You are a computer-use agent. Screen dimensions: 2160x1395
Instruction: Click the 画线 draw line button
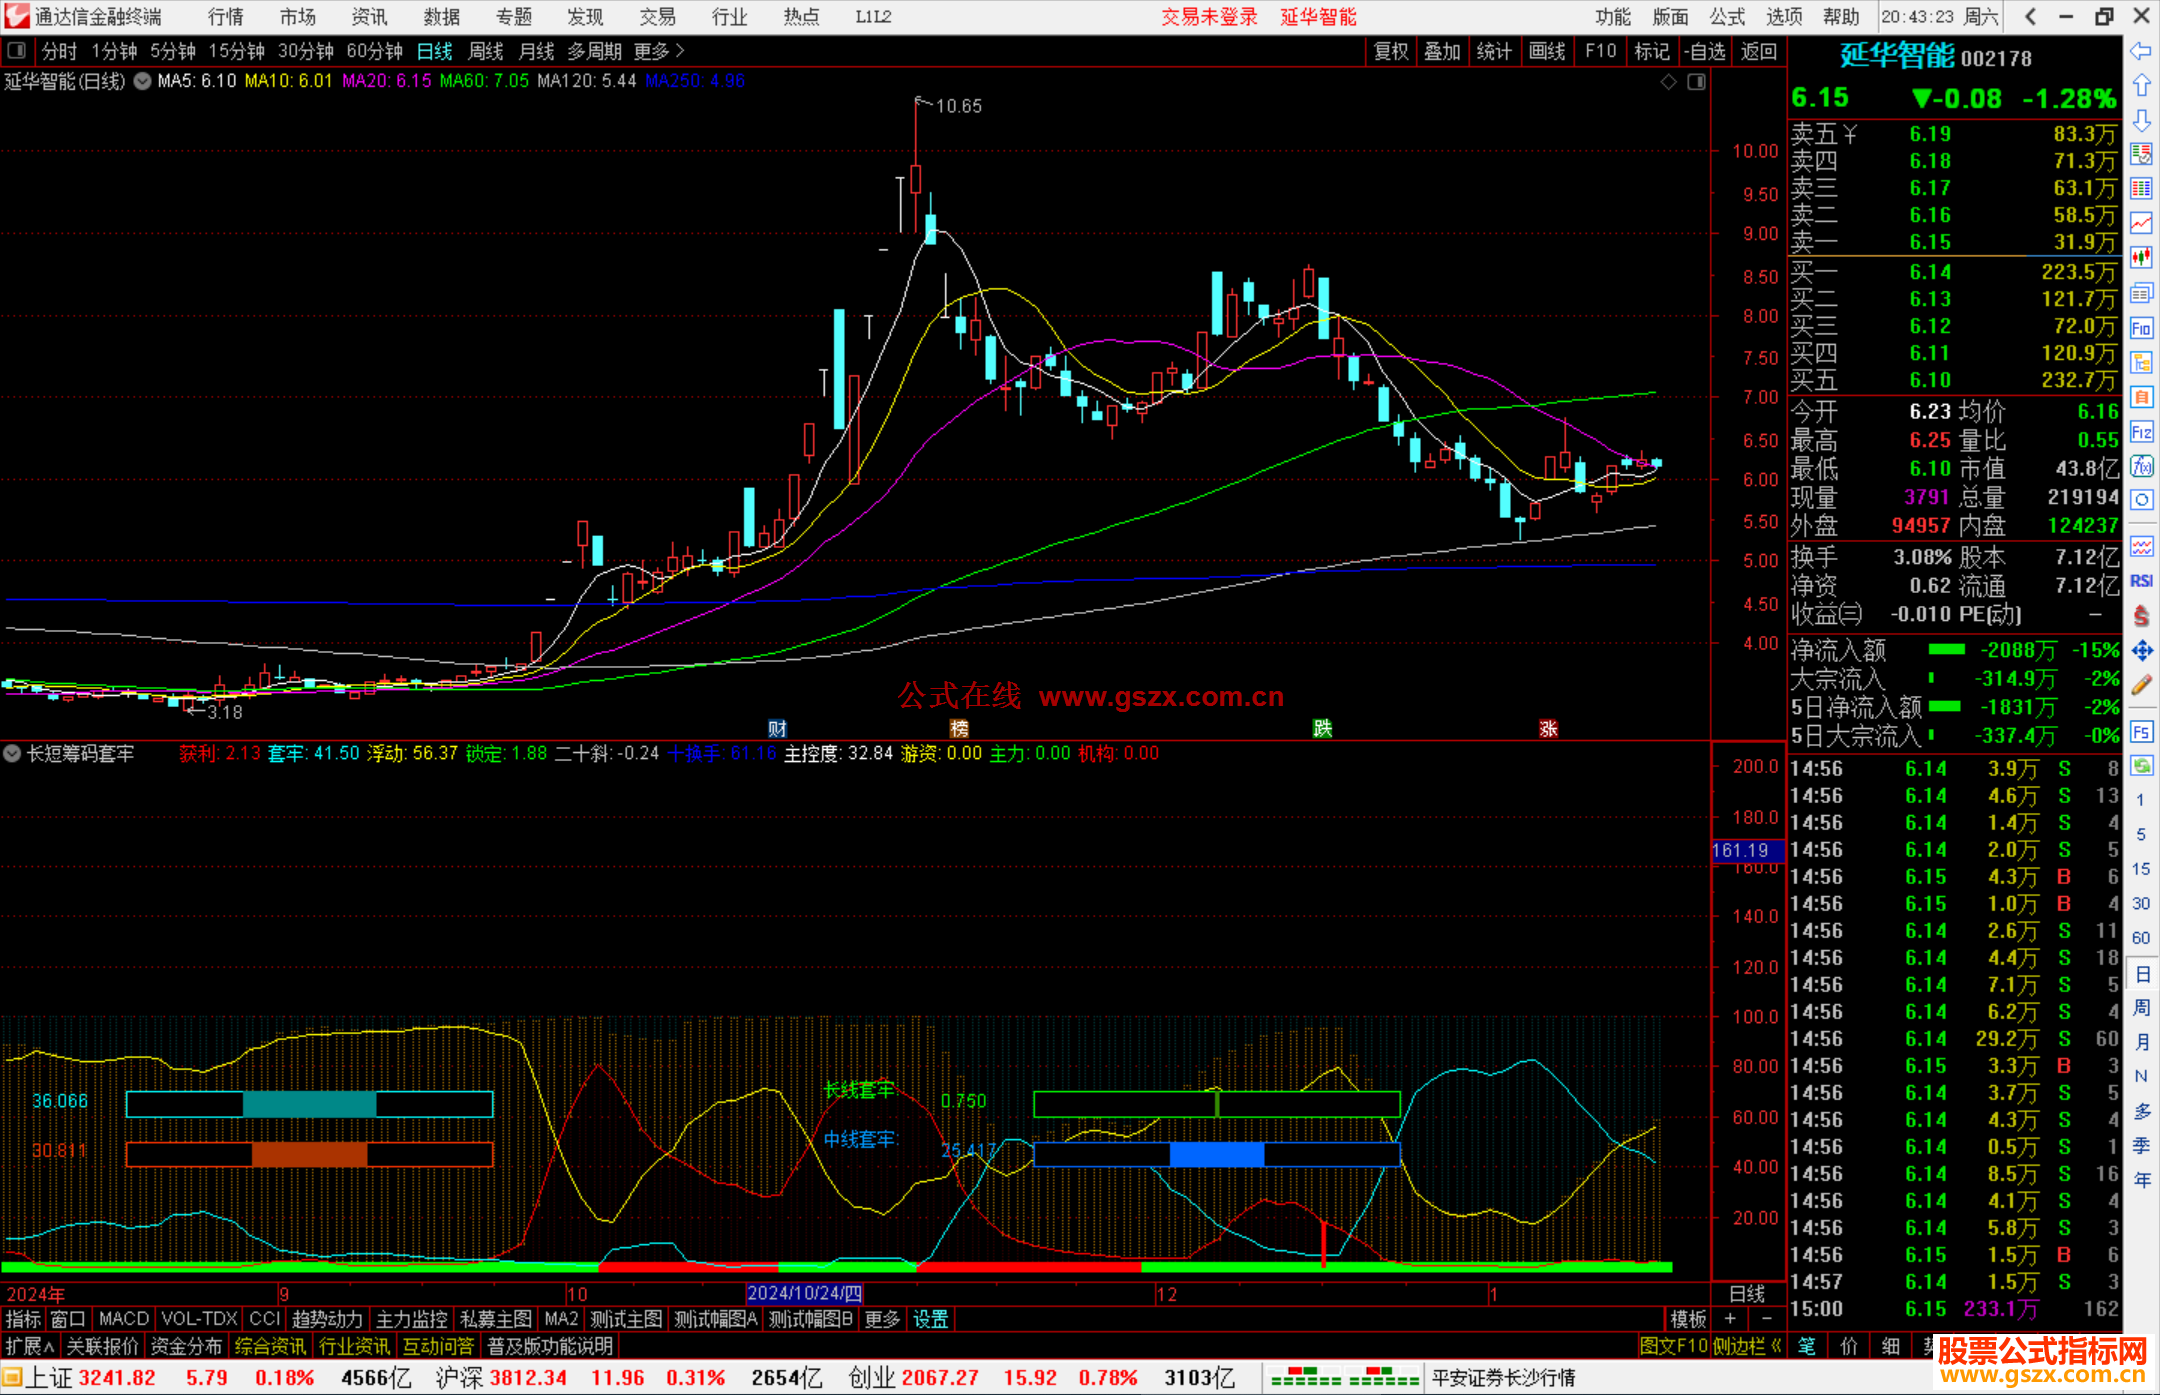click(1547, 51)
